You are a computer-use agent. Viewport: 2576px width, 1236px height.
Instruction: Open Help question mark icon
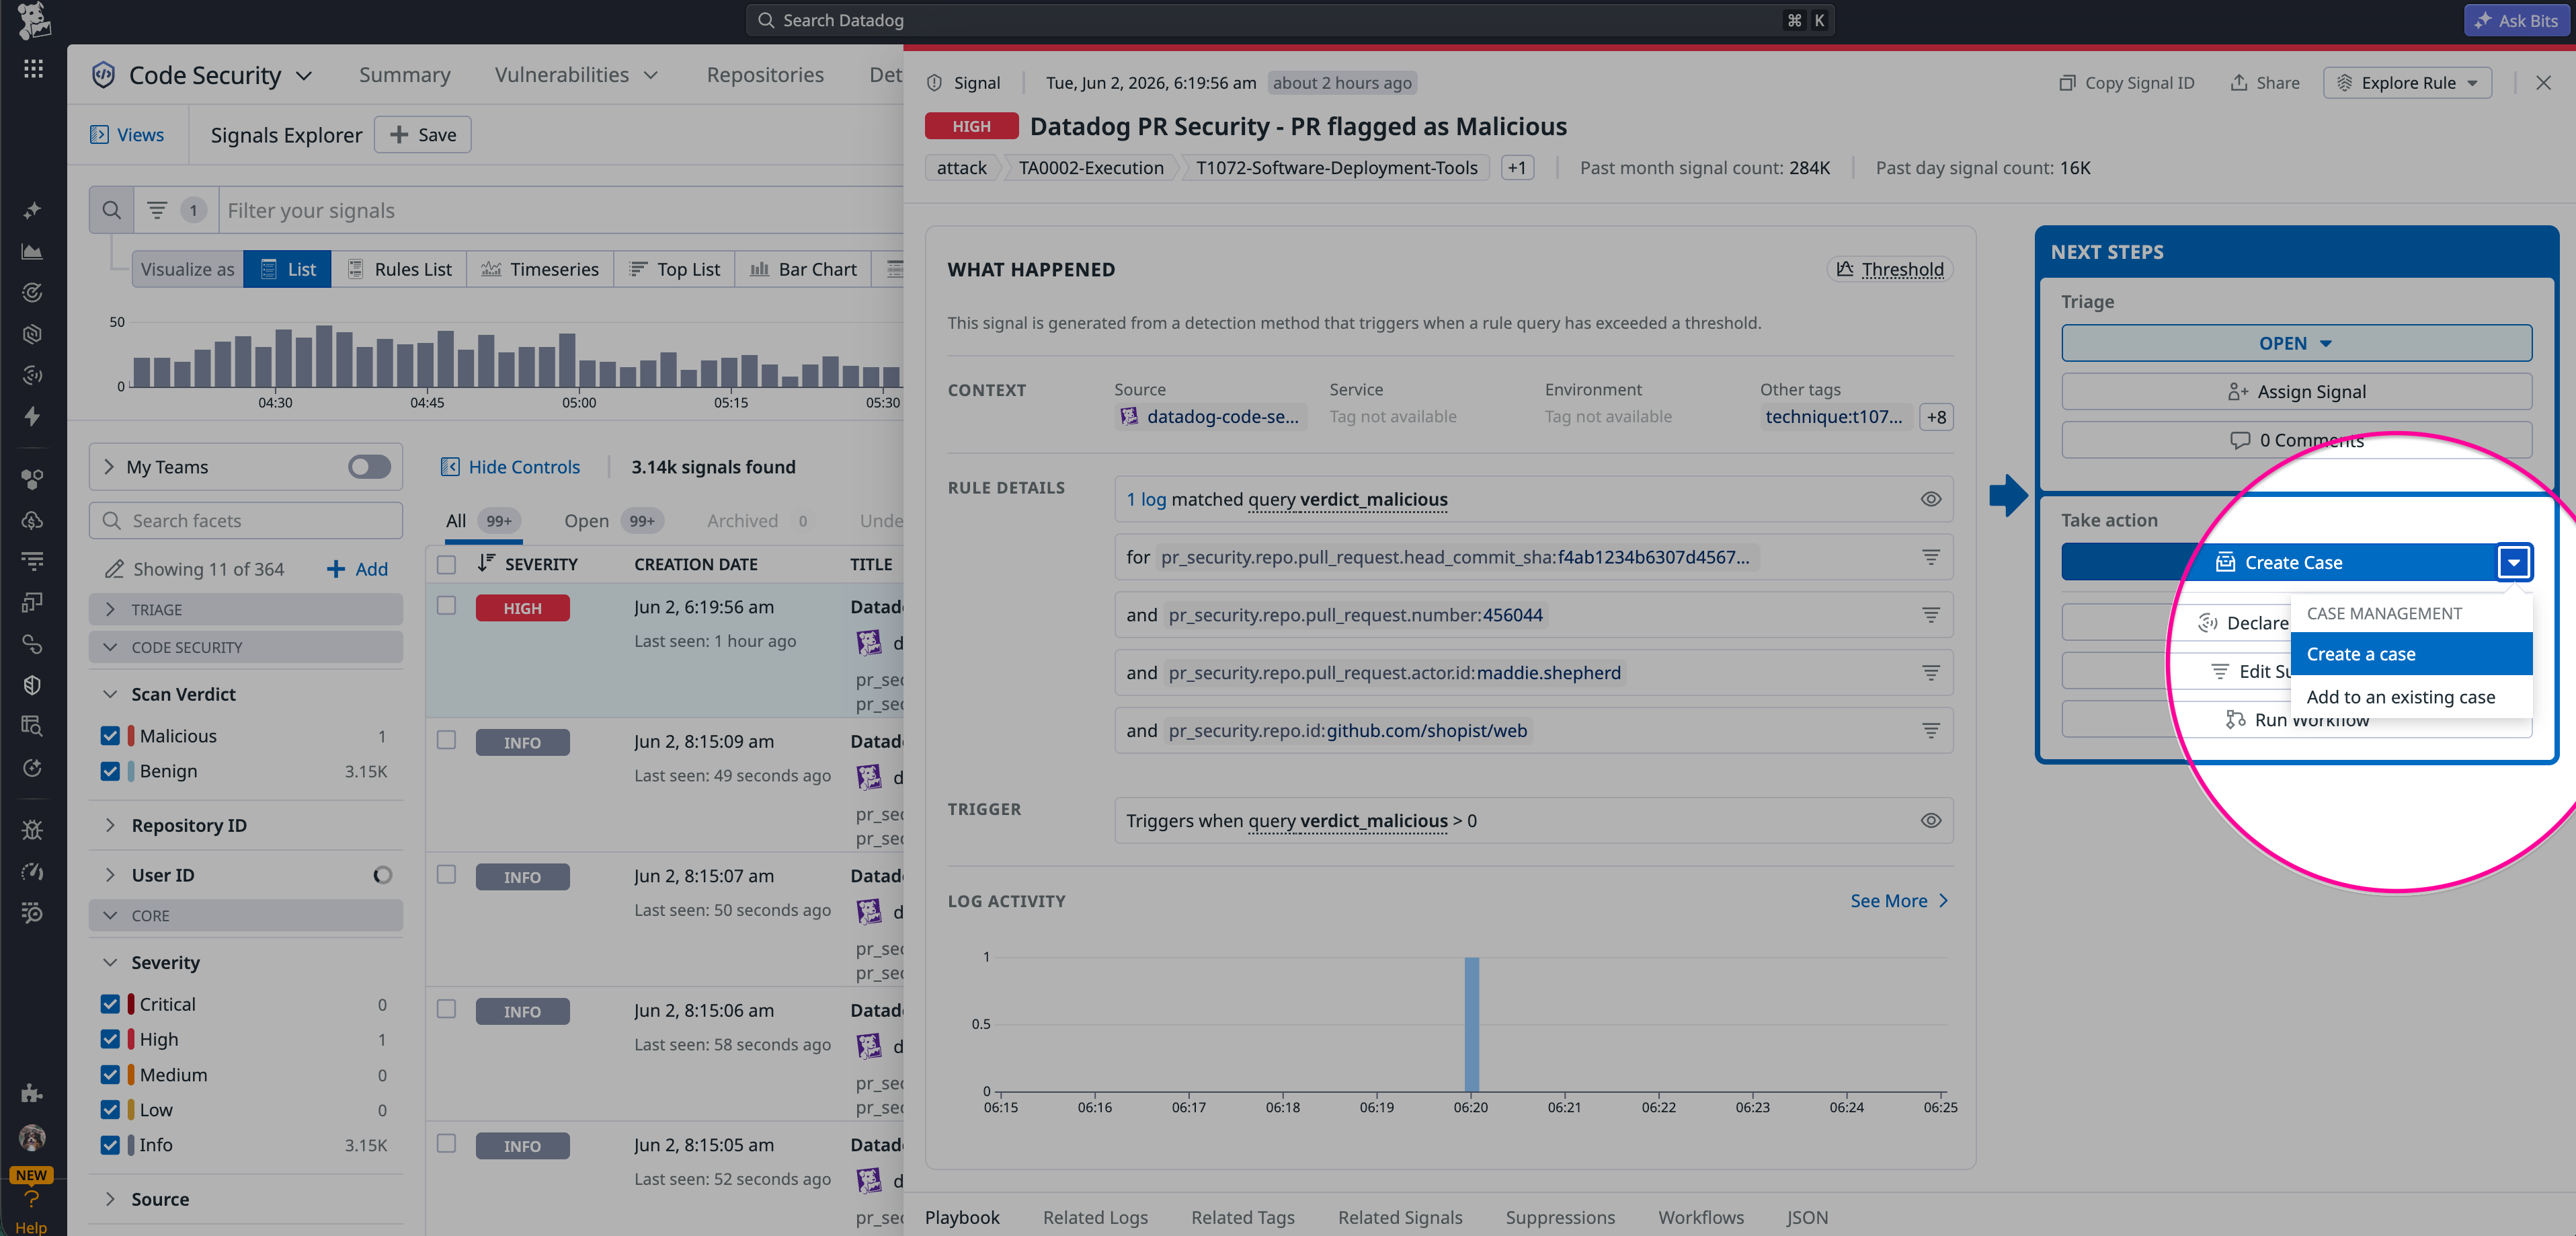(x=31, y=1198)
